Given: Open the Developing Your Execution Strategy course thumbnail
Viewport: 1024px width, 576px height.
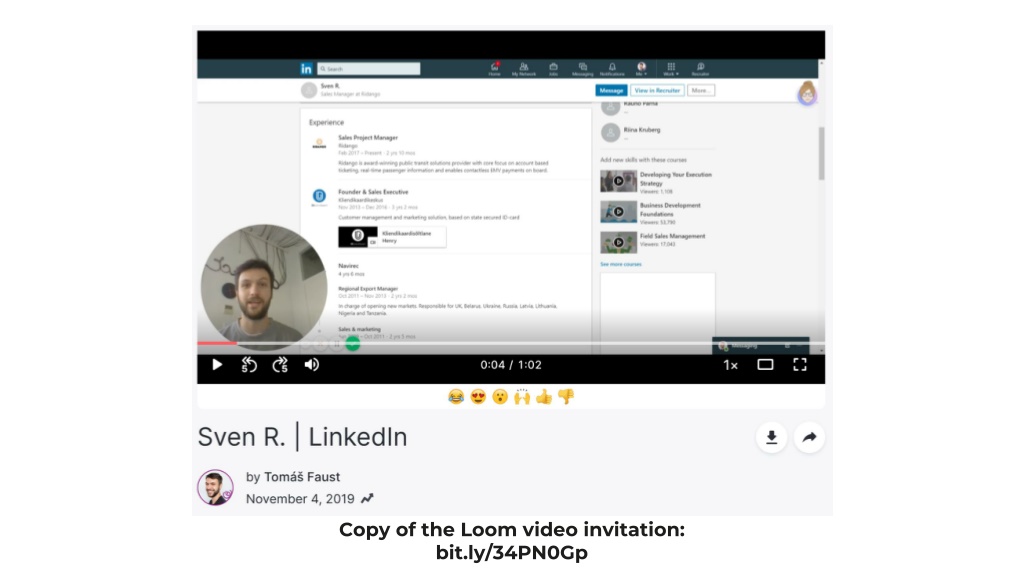Looking at the screenshot, I should click(618, 181).
